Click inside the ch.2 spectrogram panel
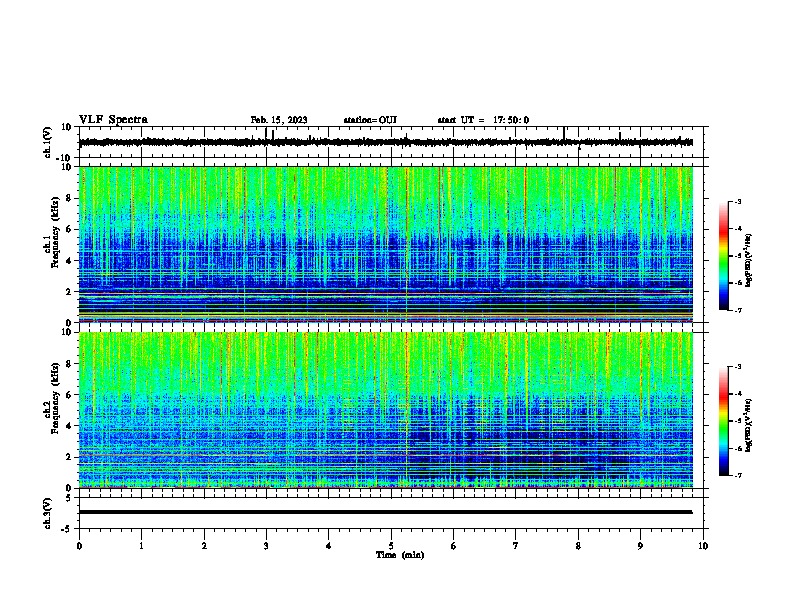The width and height of the screenshot is (792, 612). point(385,410)
